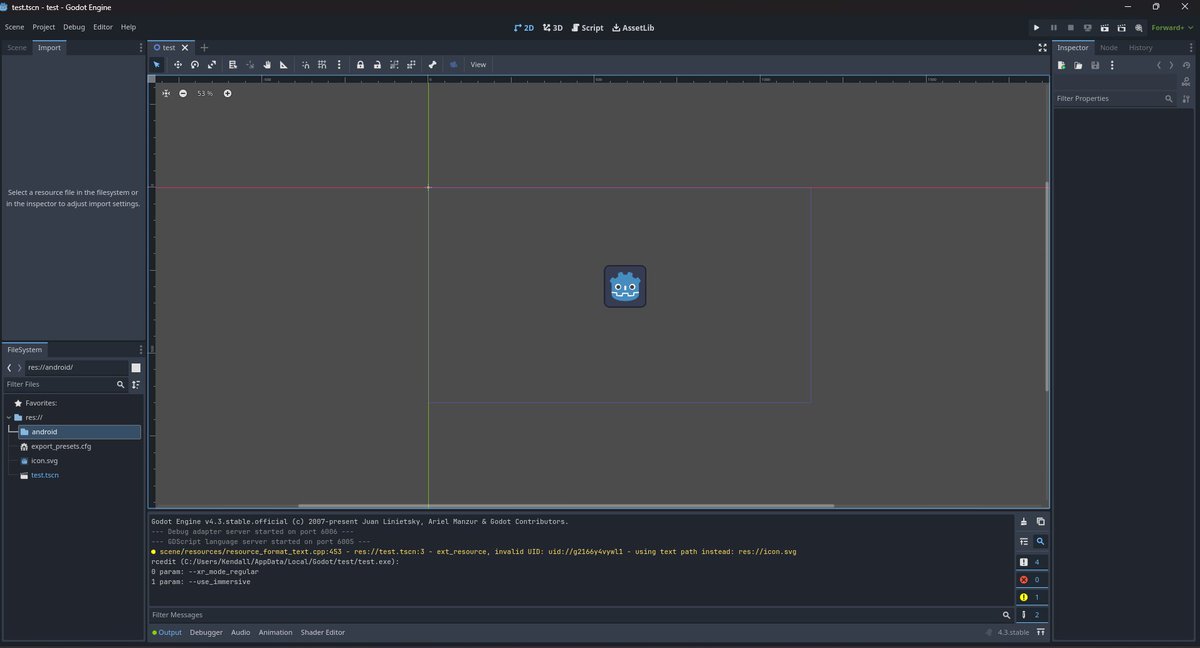Screen dimensions: 1200x648
Task: Switch to the 2D workspace
Action: point(523,28)
